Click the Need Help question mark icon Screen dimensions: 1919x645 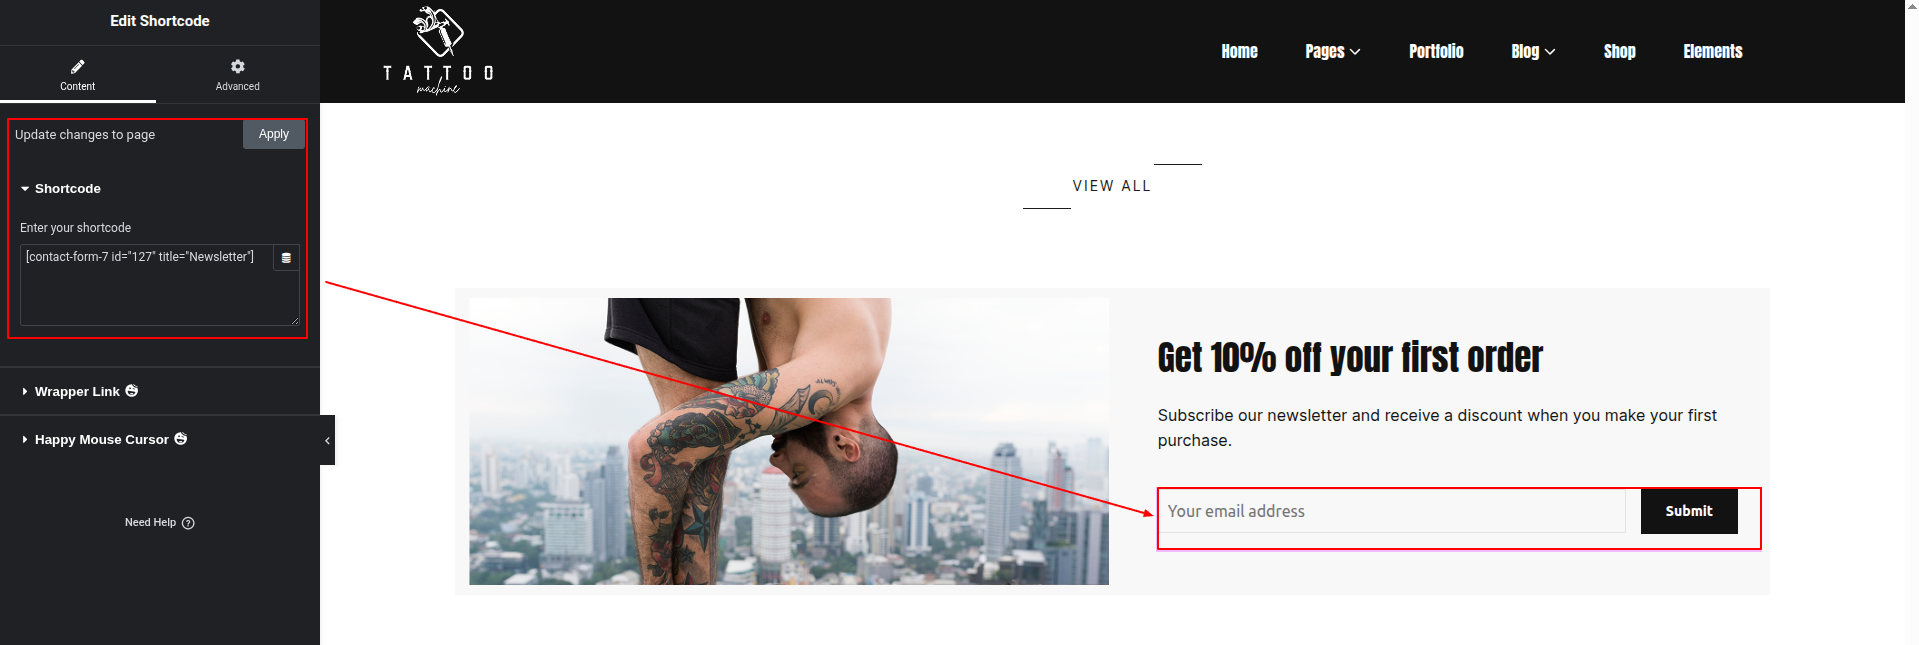pos(188,523)
